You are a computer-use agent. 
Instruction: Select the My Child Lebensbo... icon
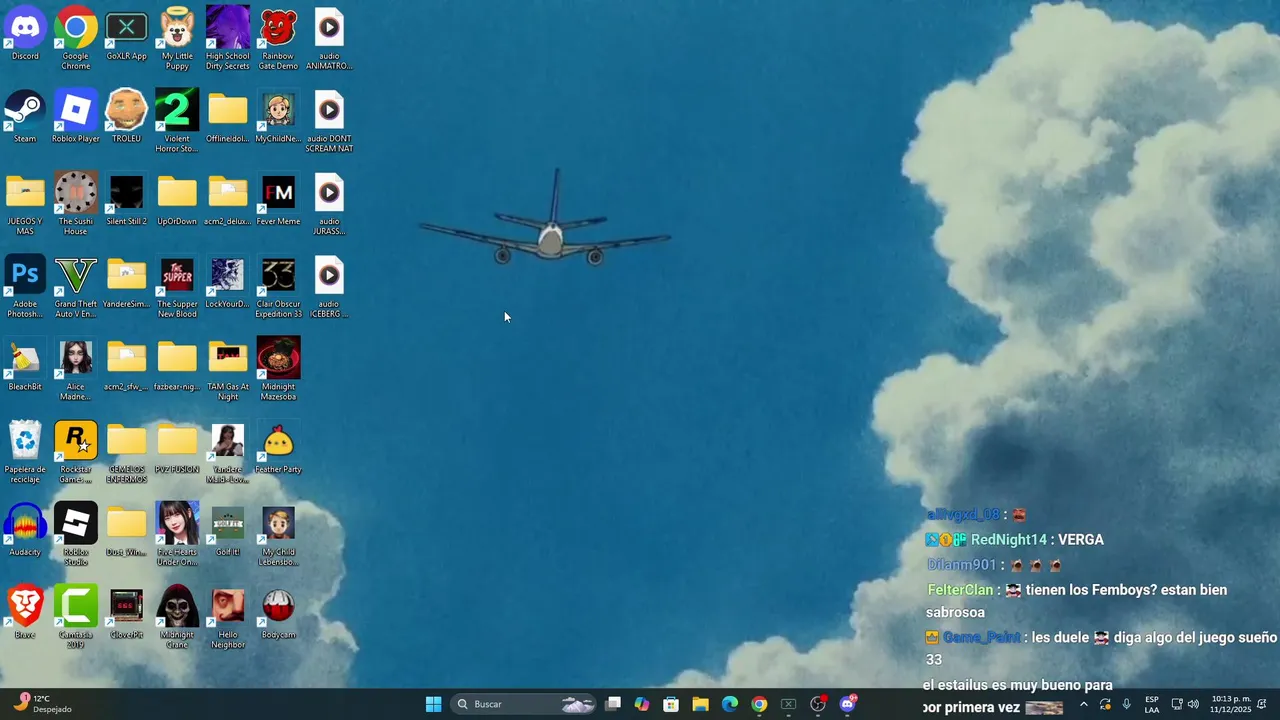[x=278, y=534]
